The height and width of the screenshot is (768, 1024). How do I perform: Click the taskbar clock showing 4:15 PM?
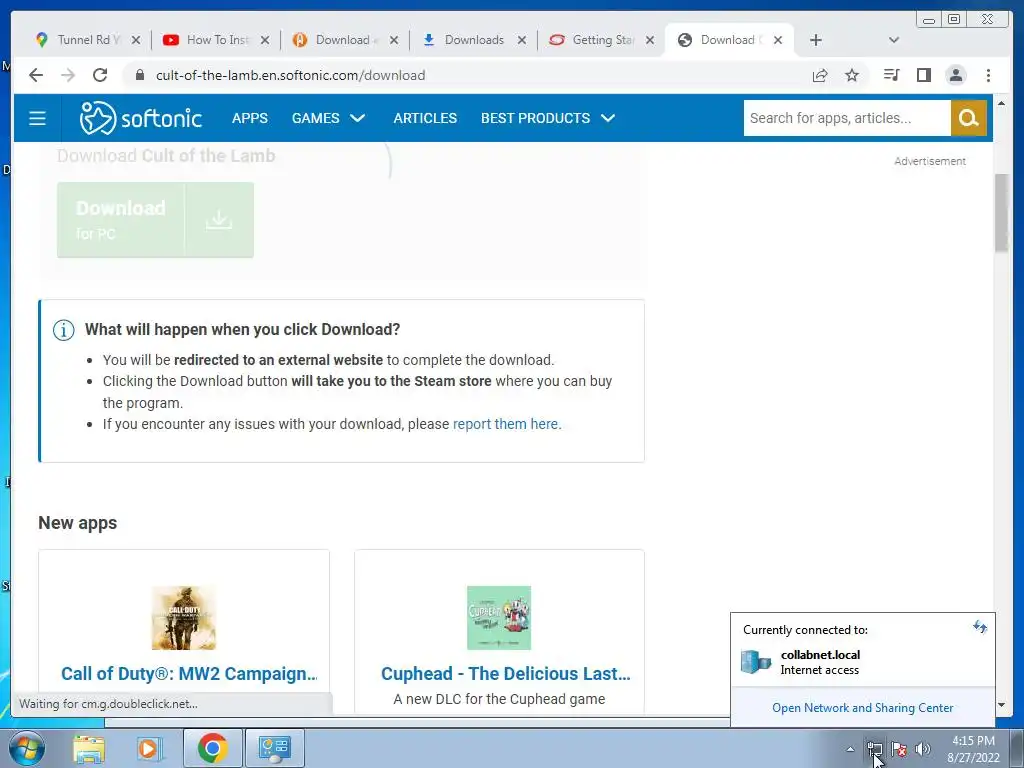pyautogui.click(x=973, y=749)
